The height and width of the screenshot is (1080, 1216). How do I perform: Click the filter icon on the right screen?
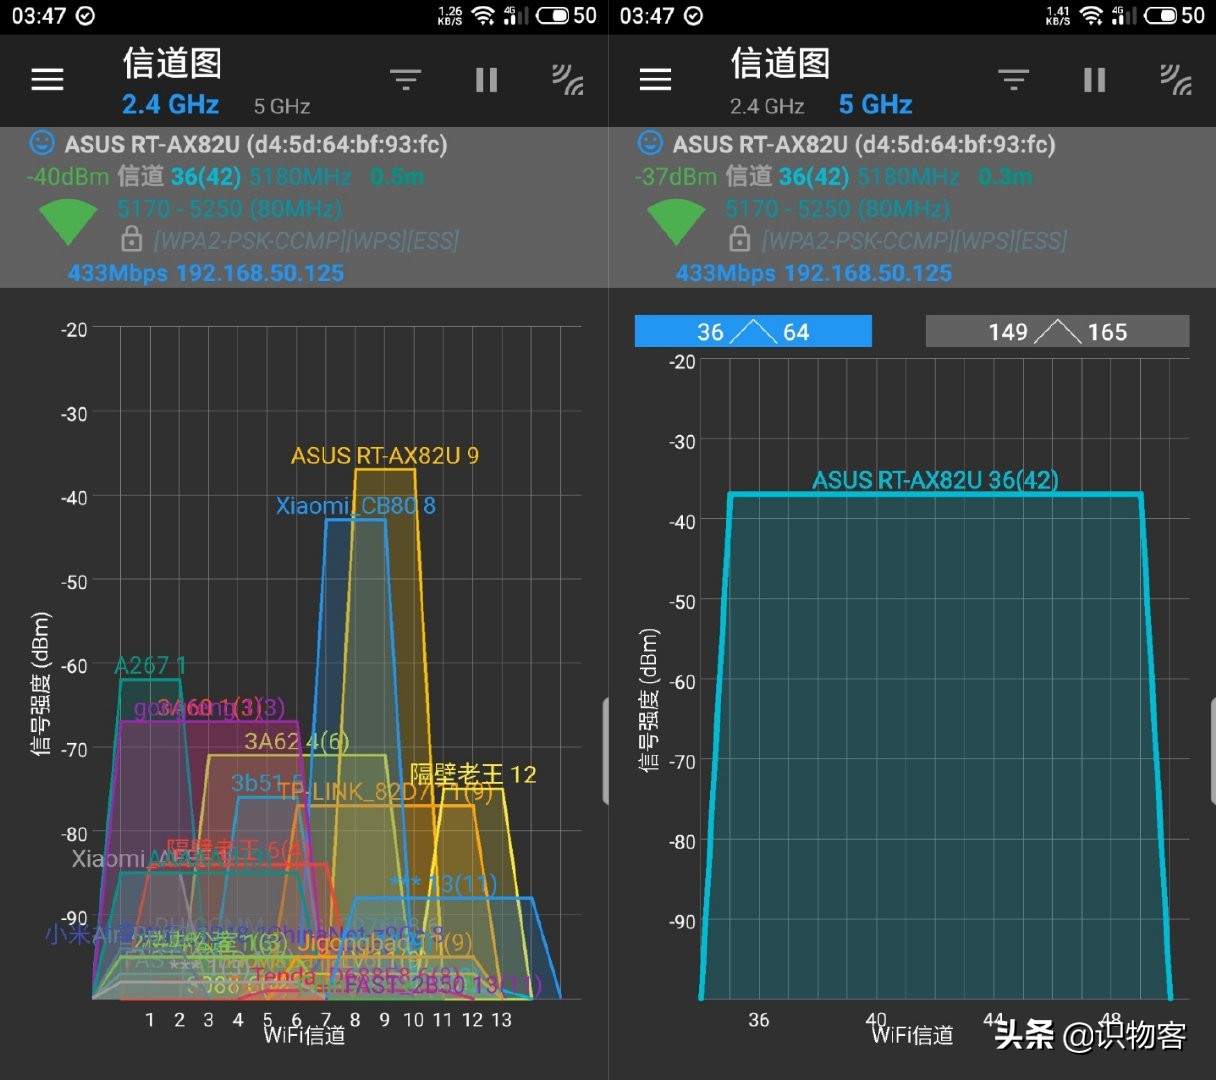pos(1013,79)
